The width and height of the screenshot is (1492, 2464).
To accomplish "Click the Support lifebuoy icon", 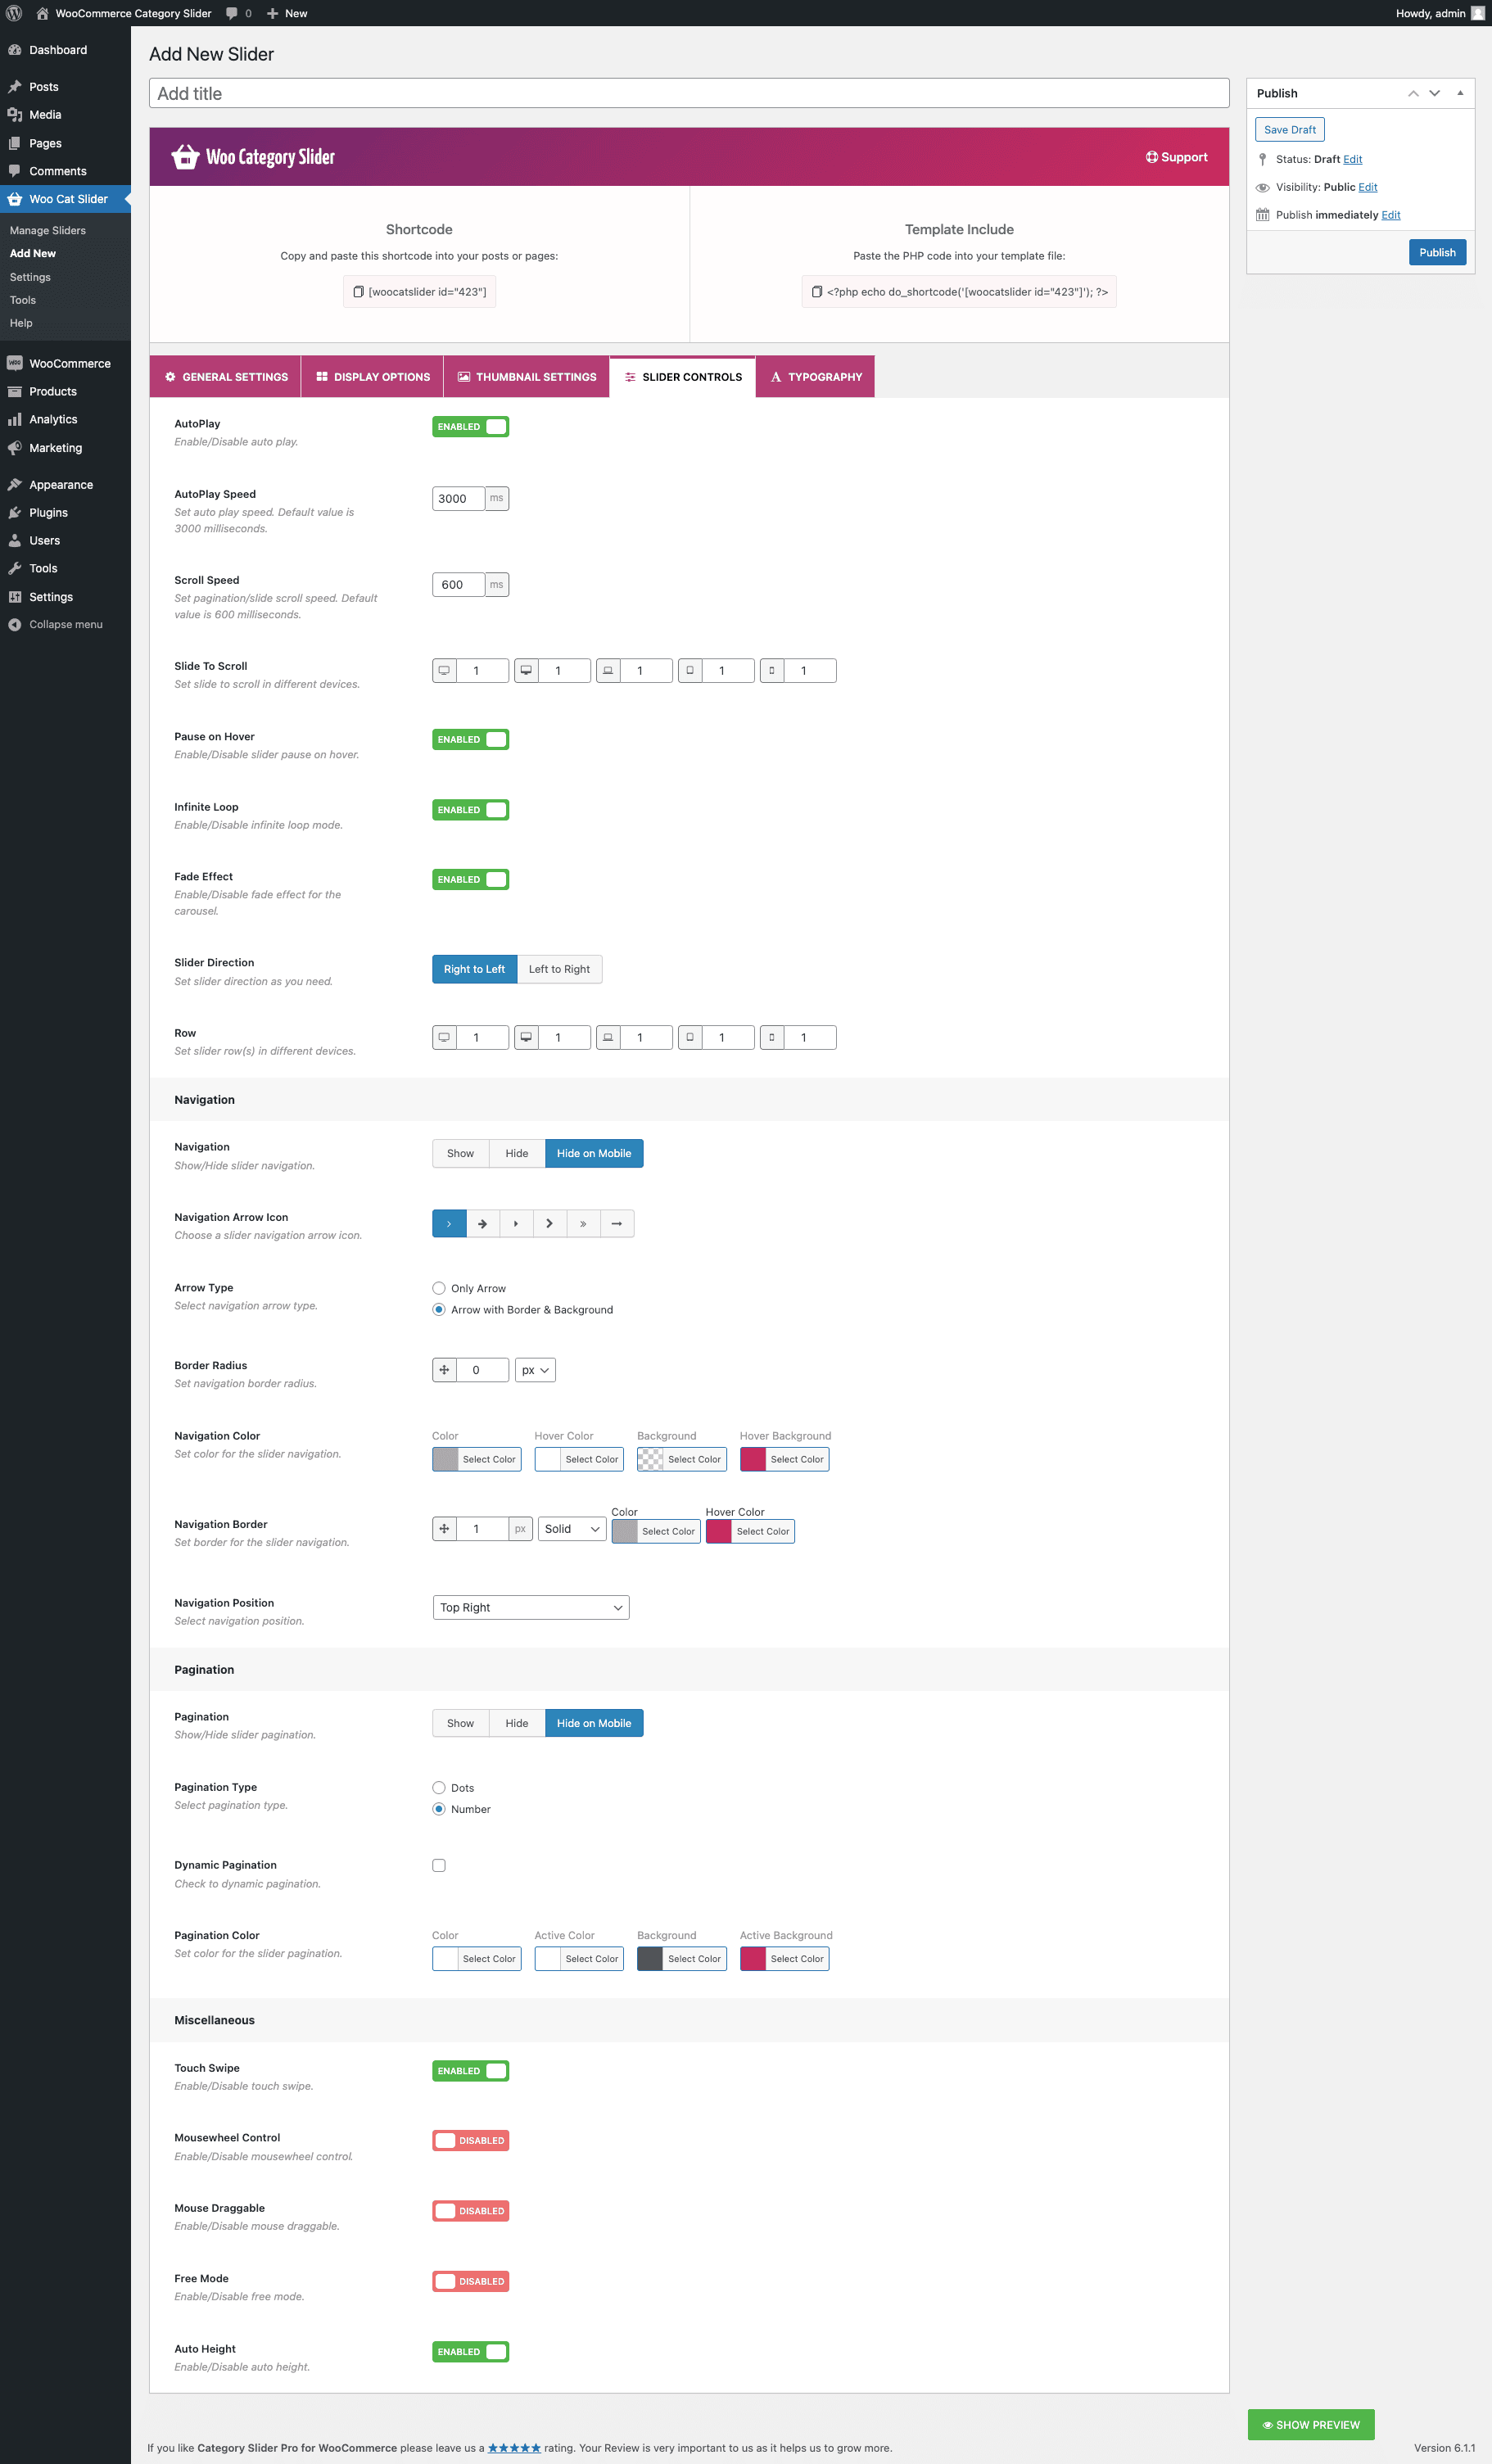I will click(1151, 157).
